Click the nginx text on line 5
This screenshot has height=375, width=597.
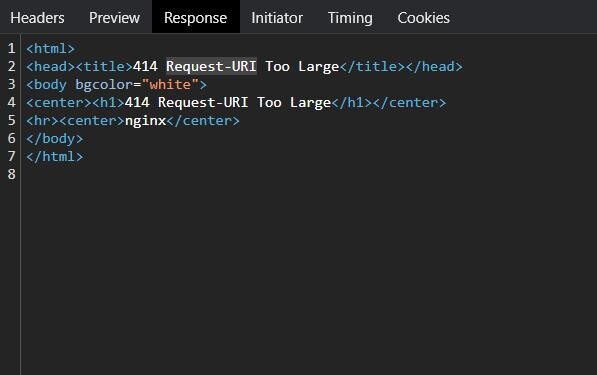[145, 121]
